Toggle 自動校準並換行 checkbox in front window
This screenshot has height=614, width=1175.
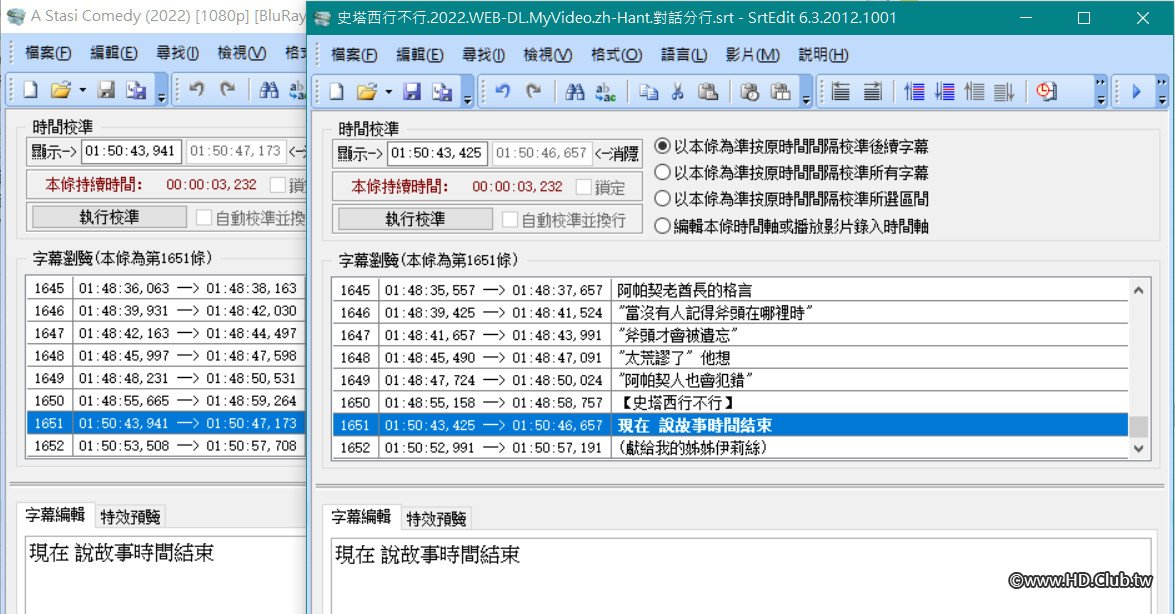(510, 220)
